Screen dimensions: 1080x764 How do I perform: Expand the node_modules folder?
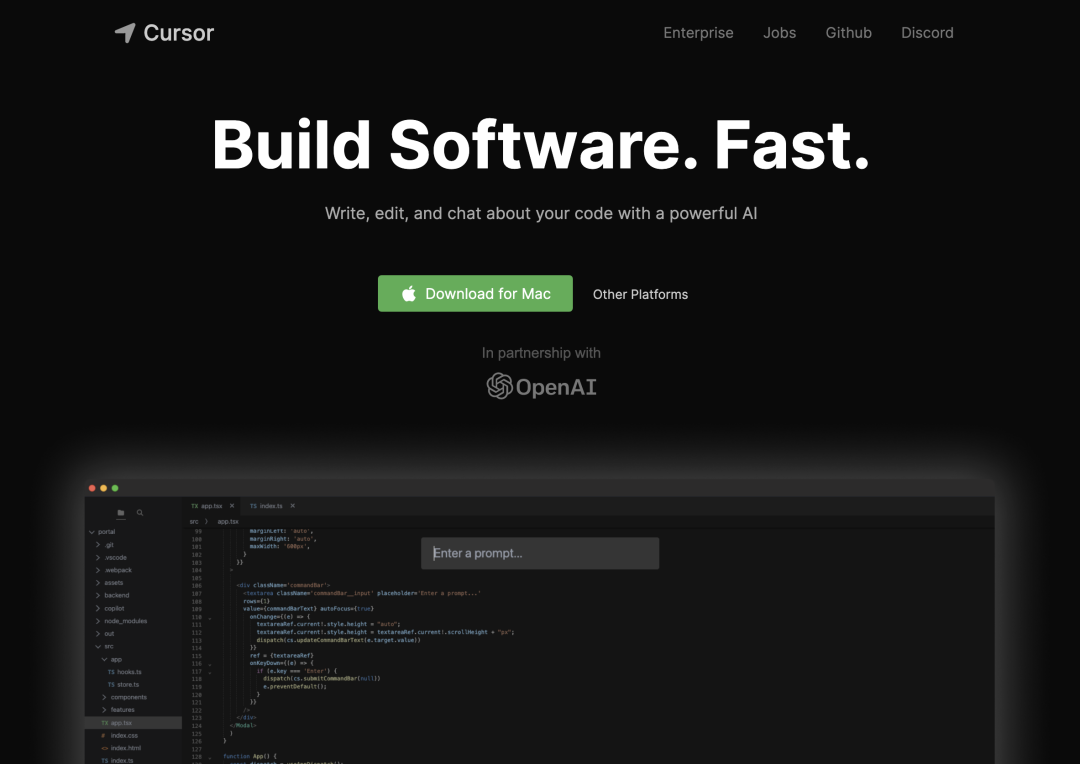tap(98, 621)
